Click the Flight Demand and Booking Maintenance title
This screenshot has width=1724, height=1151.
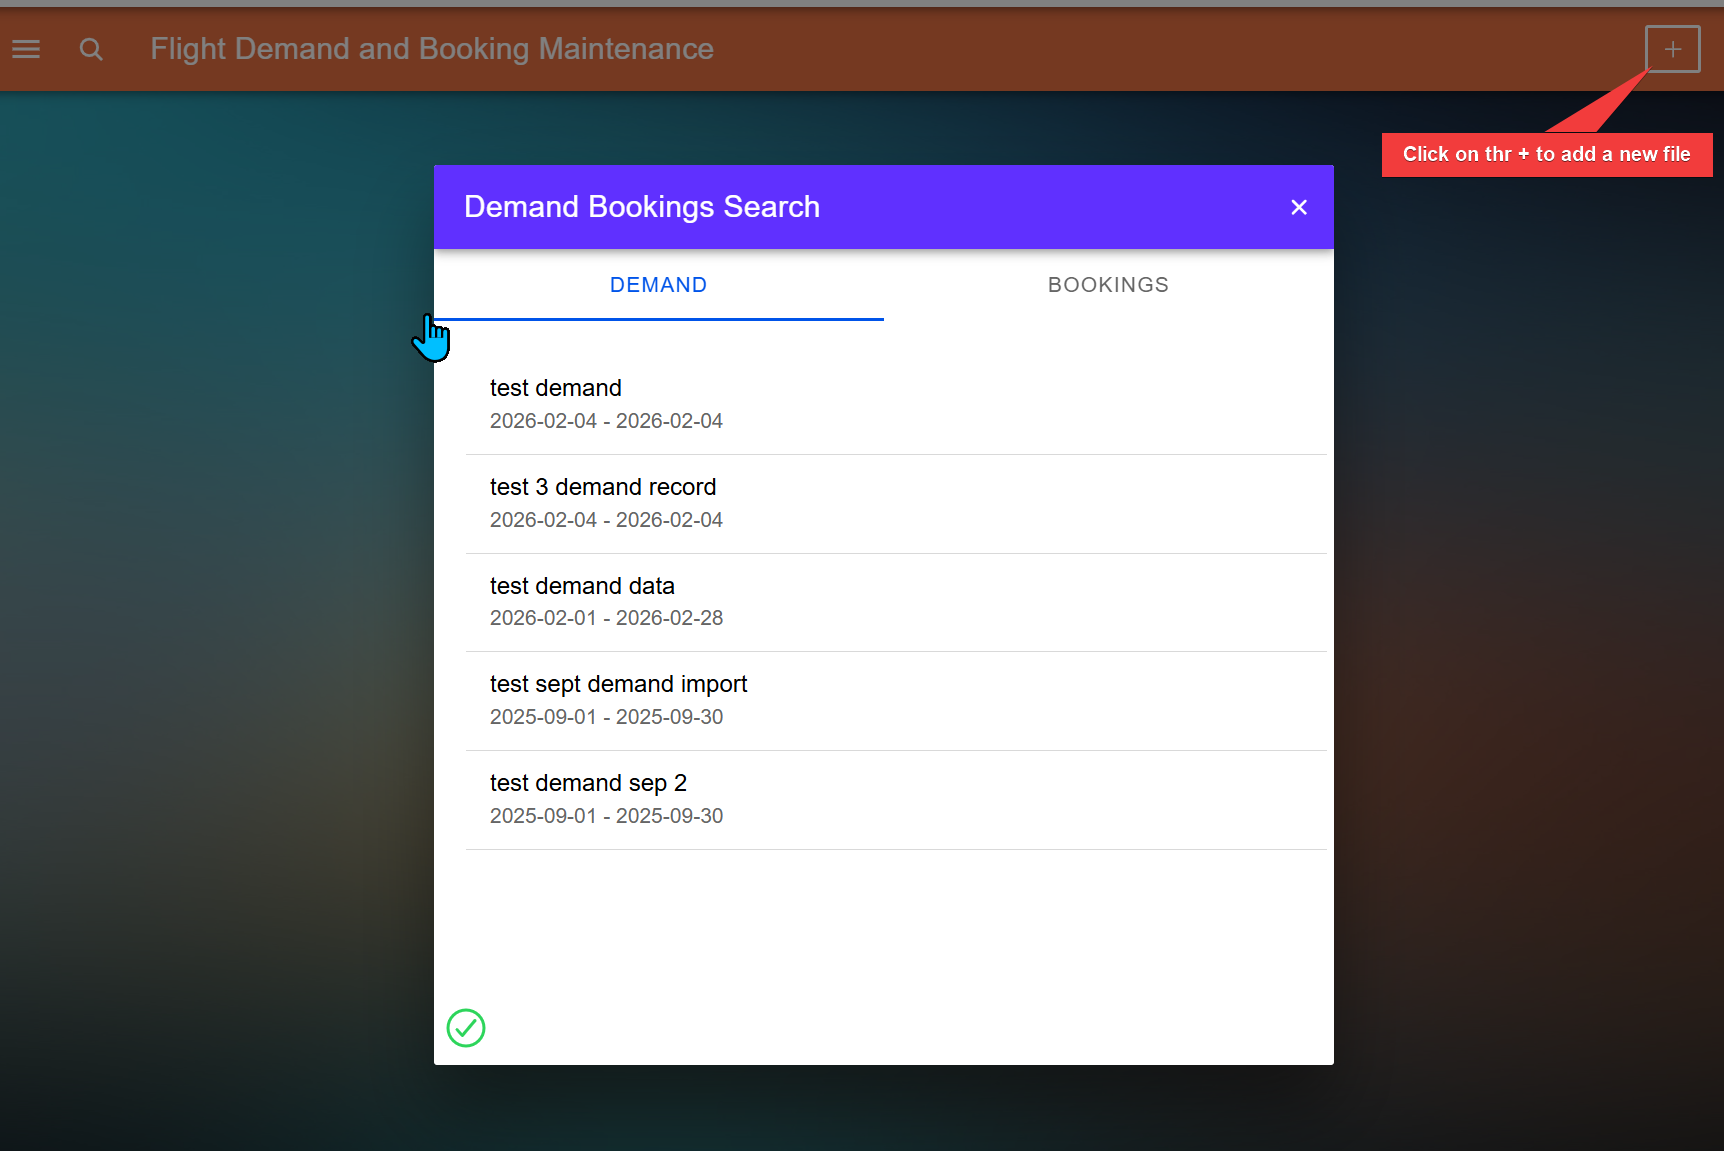pyautogui.click(x=432, y=49)
